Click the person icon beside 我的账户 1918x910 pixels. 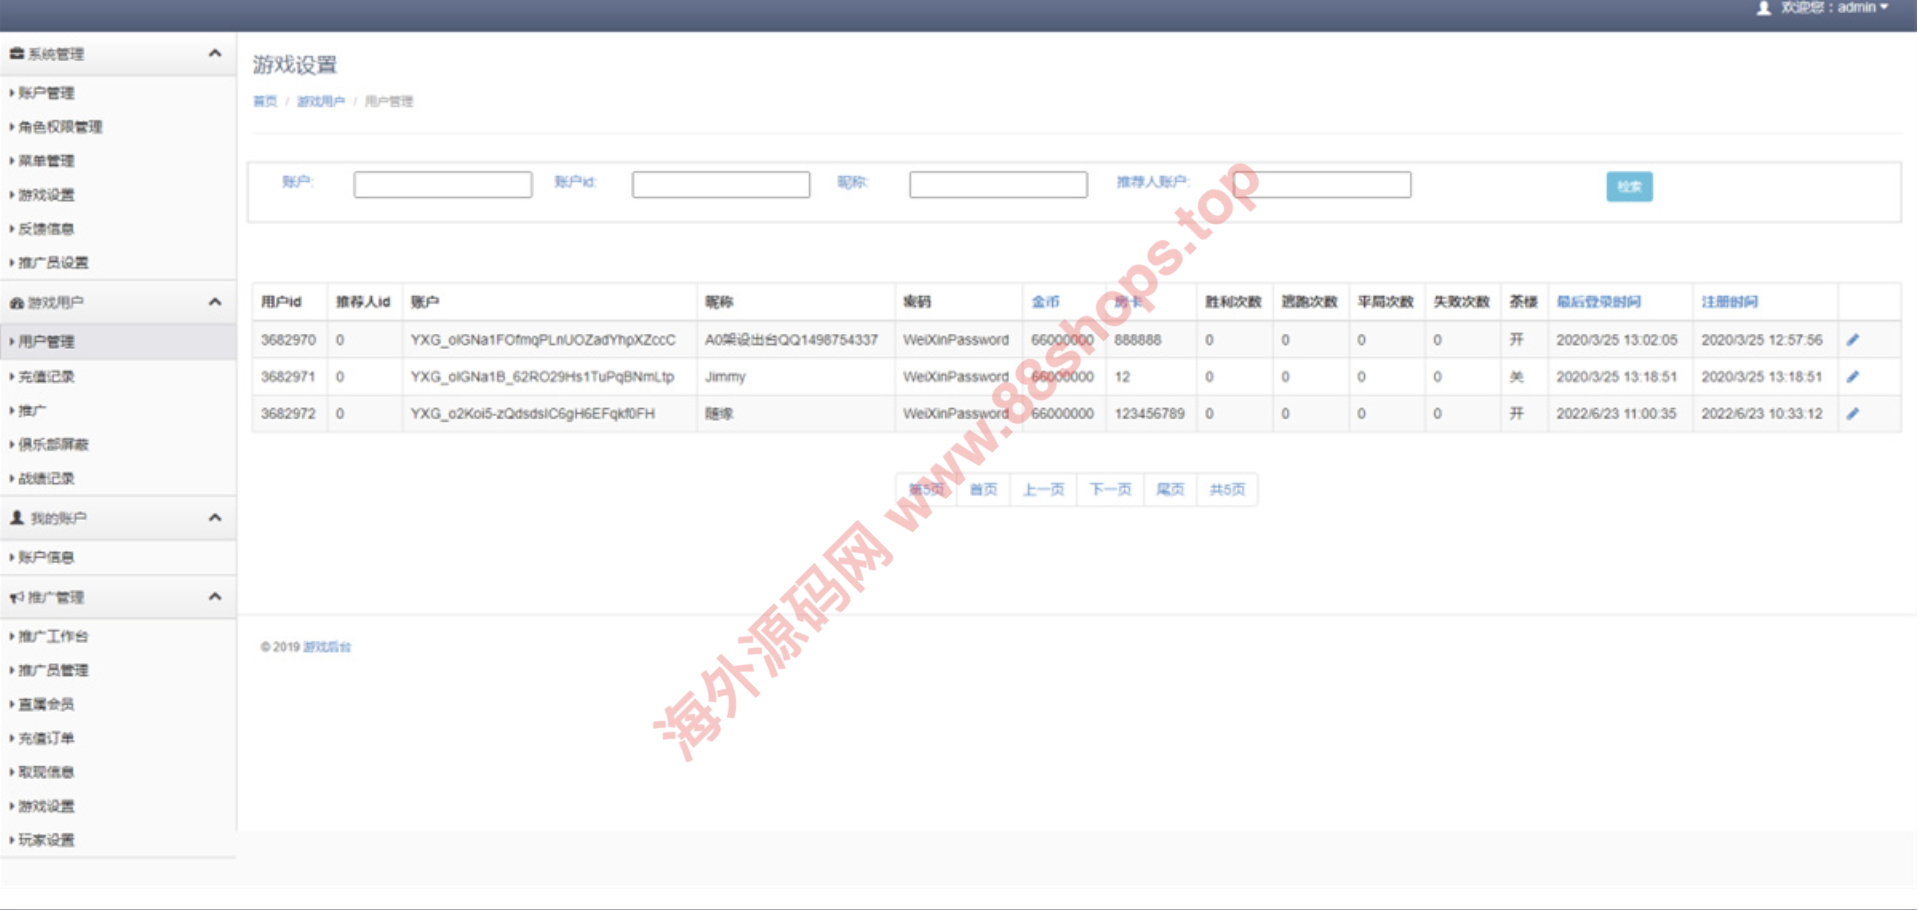coord(16,518)
